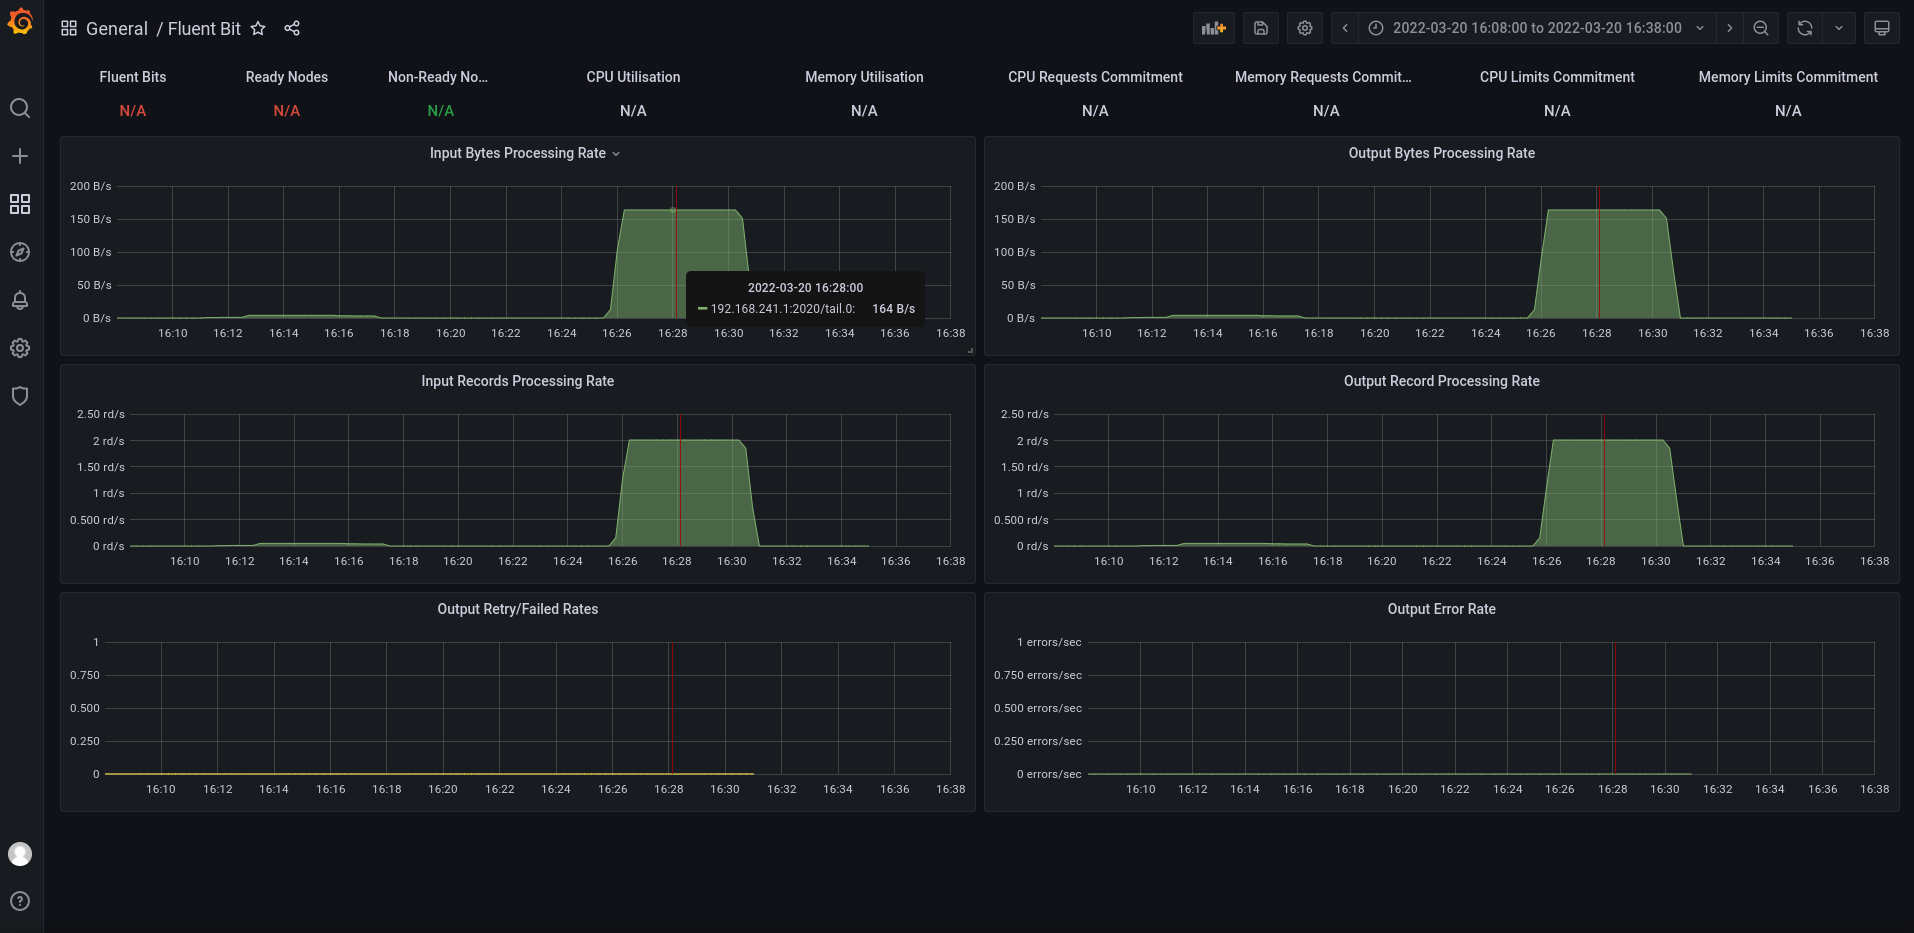Open Output Record Processing Rate panel title
Screen dimensions: 1914x933
(1441, 381)
